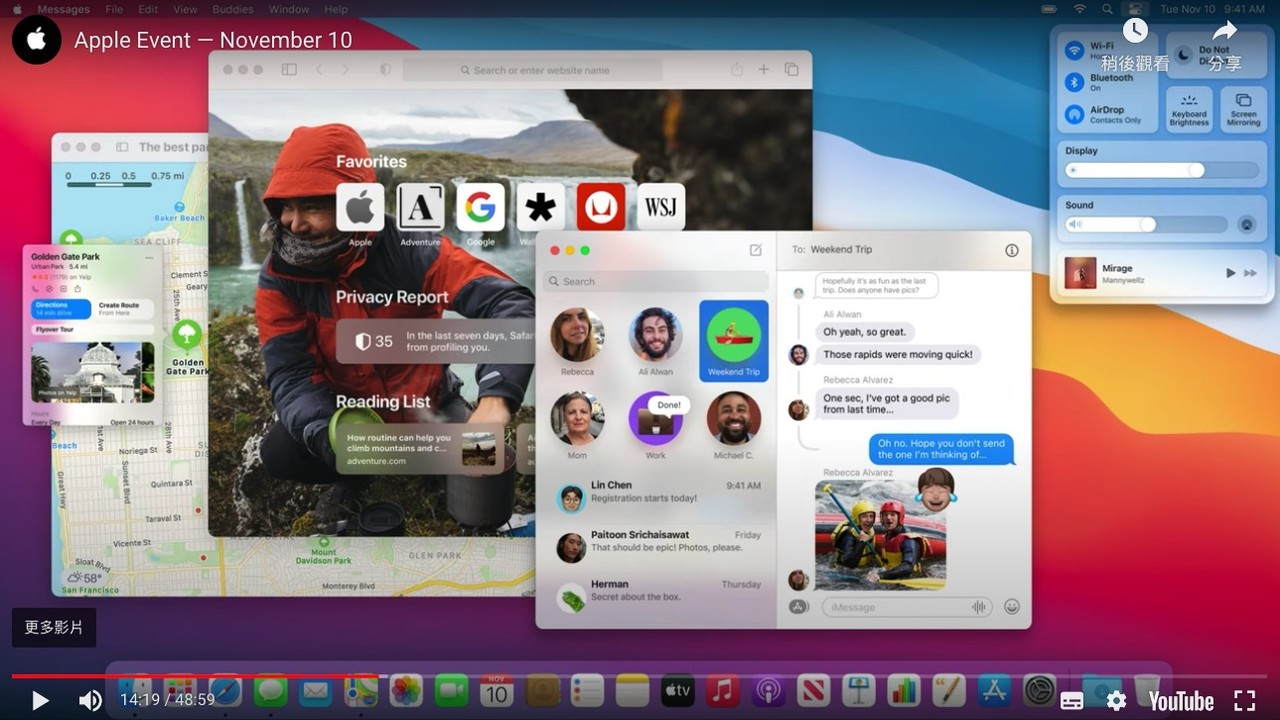Screen dimensions: 1280x720
Task: Click the Display brightness slider
Action: point(1161,170)
